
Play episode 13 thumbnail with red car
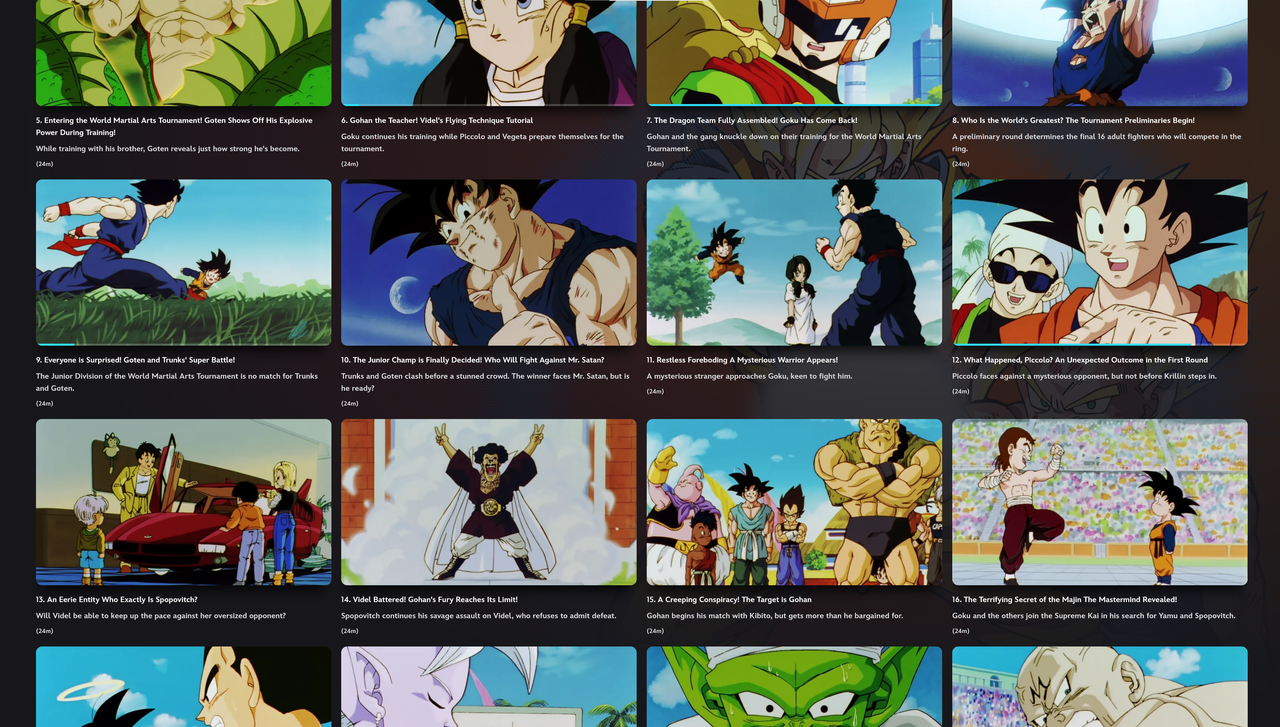[183, 502]
